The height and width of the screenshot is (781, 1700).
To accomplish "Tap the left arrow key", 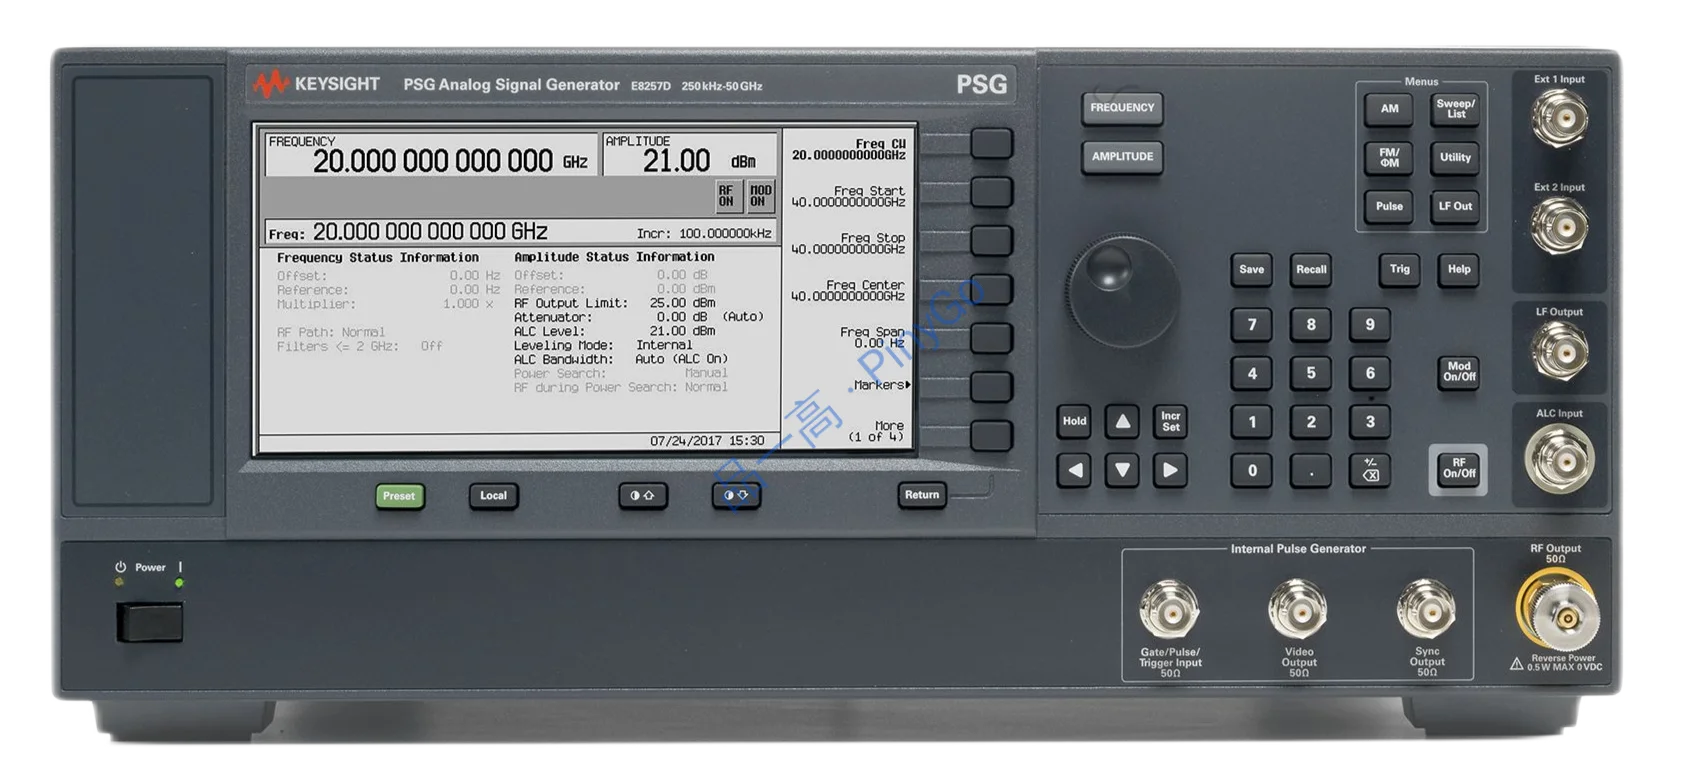I will (1074, 470).
